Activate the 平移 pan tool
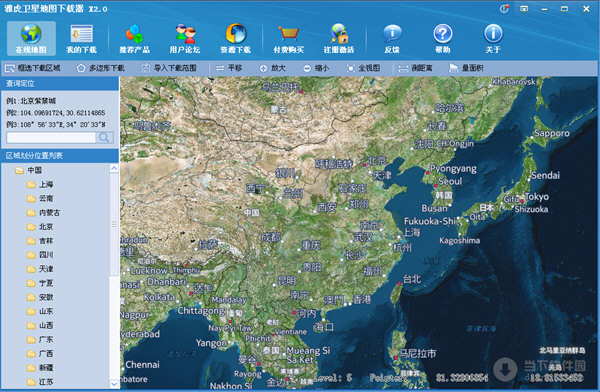Image resolution: width=600 pixels, height=392 pixels. [x=229, y=68]
